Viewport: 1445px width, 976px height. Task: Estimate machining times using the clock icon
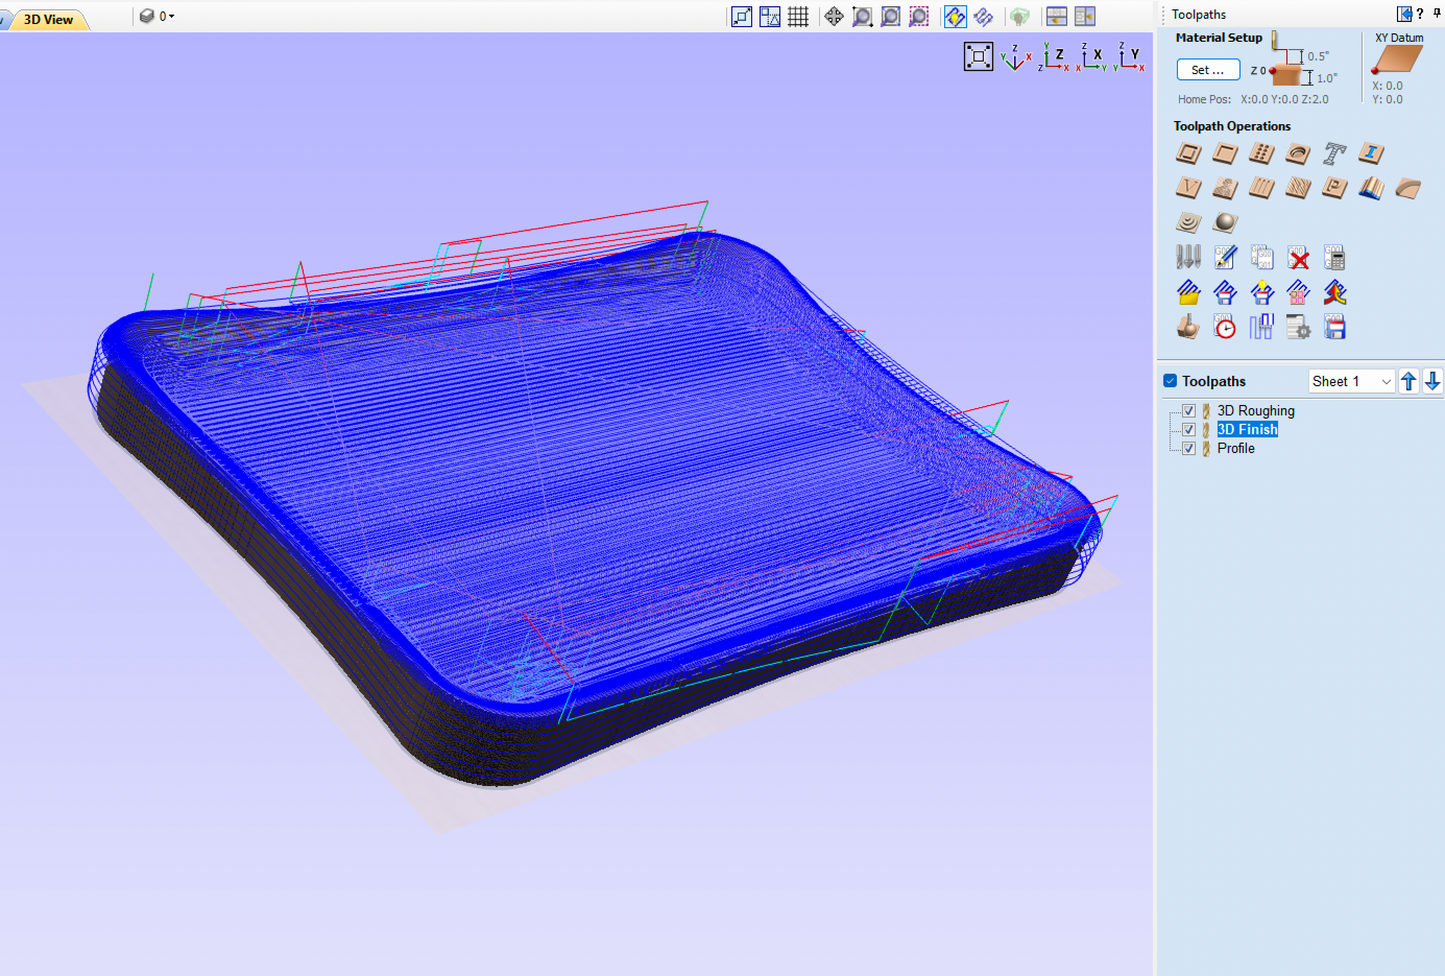click(x=1224, y=326)
